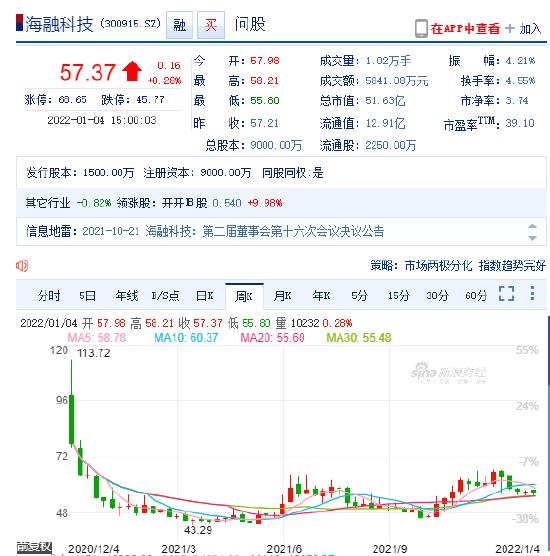Image resolution: width=550 pixels, height=556 pixels.
Task: Switch to the 月K chart tab
Action: [282, 295]
